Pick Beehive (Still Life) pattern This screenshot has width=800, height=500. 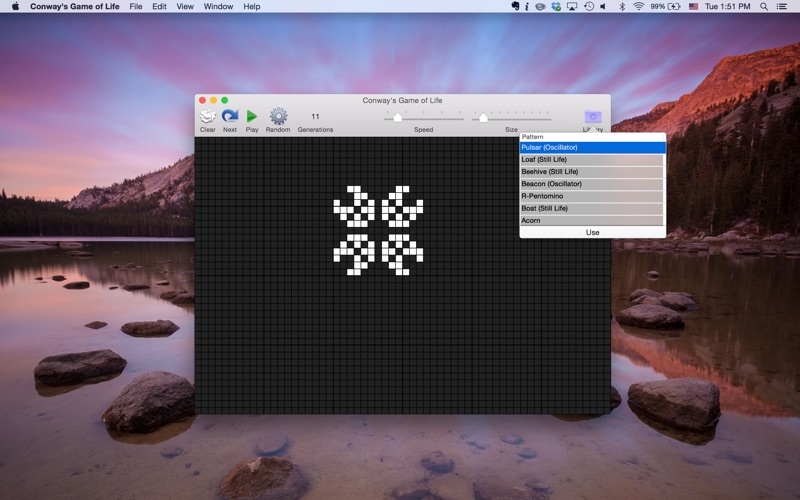pos(591,172)
